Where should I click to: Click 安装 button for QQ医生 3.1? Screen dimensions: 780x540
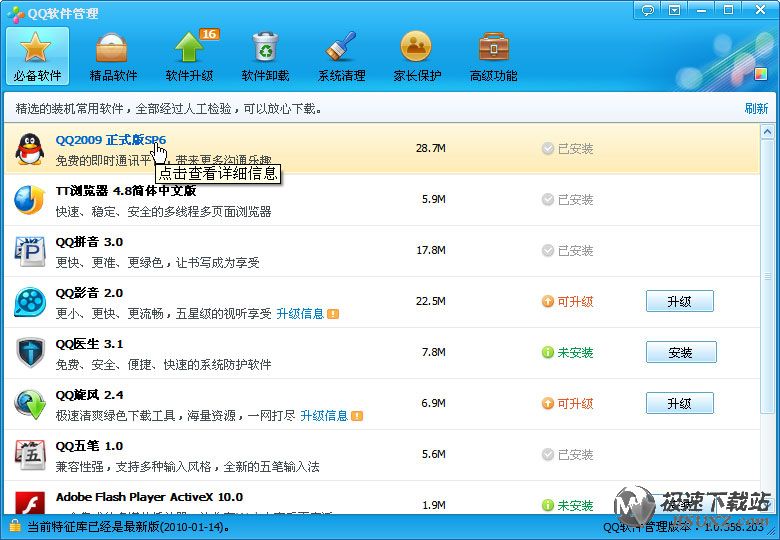(680, 352)
